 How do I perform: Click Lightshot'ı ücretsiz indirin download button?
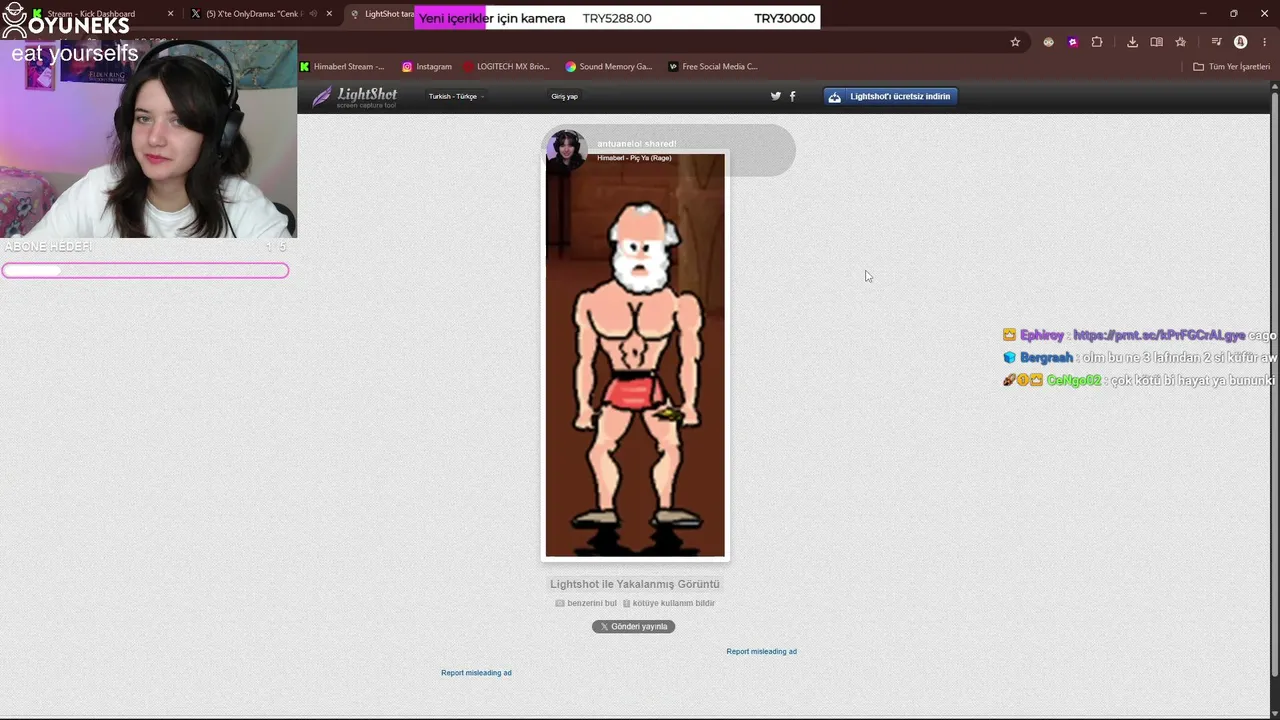(891, 96)
